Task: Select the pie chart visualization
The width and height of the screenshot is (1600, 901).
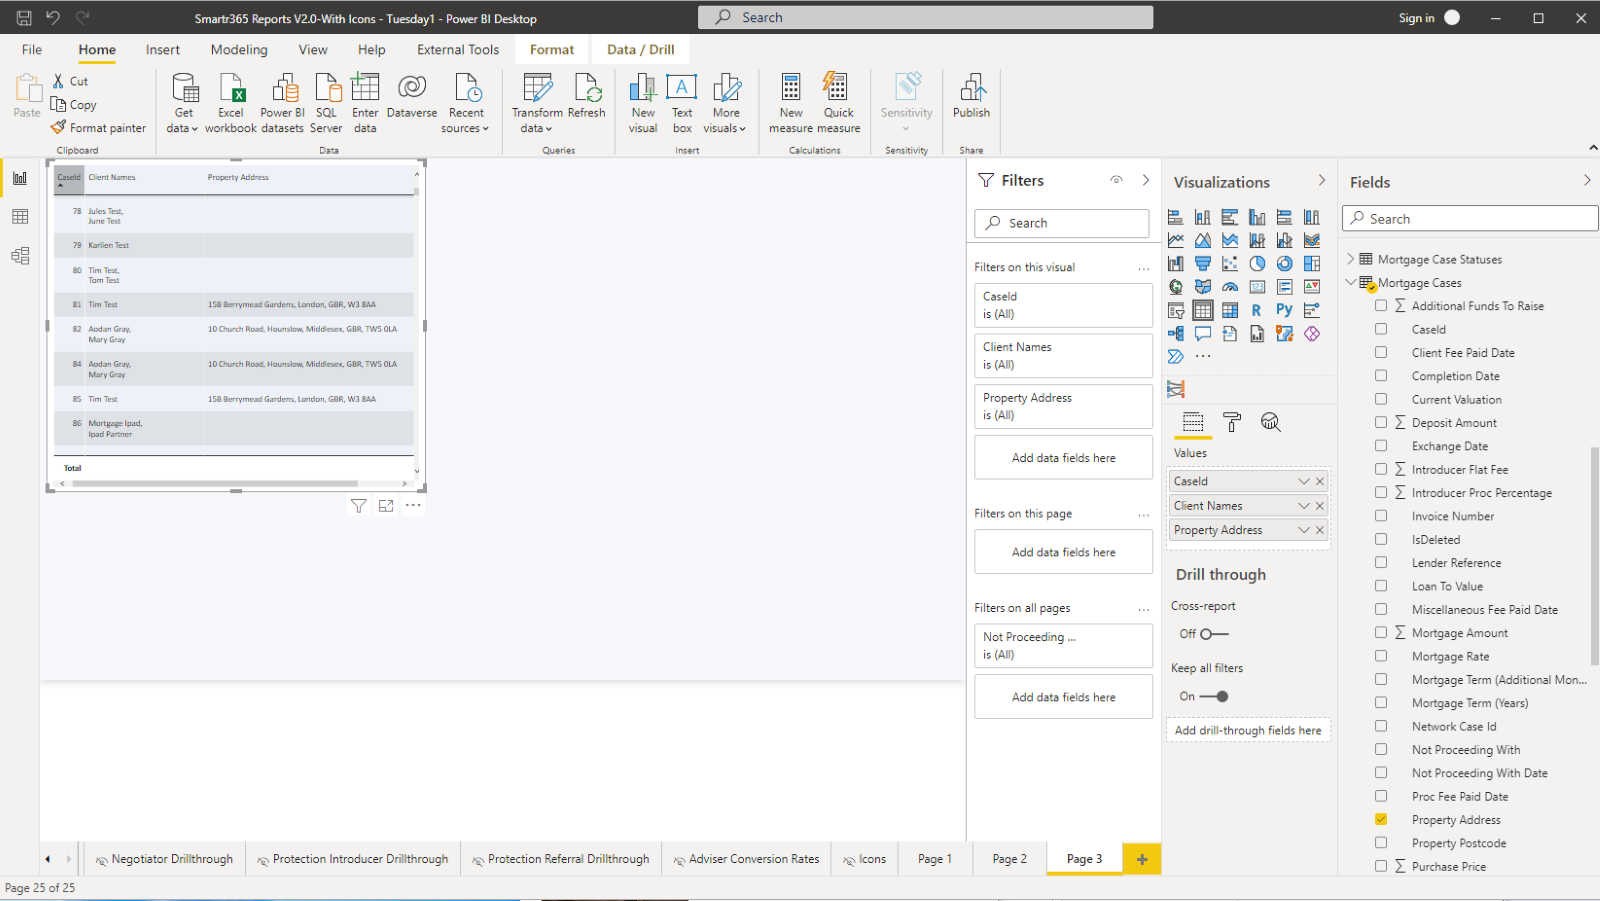Action: pos(1257,263)
